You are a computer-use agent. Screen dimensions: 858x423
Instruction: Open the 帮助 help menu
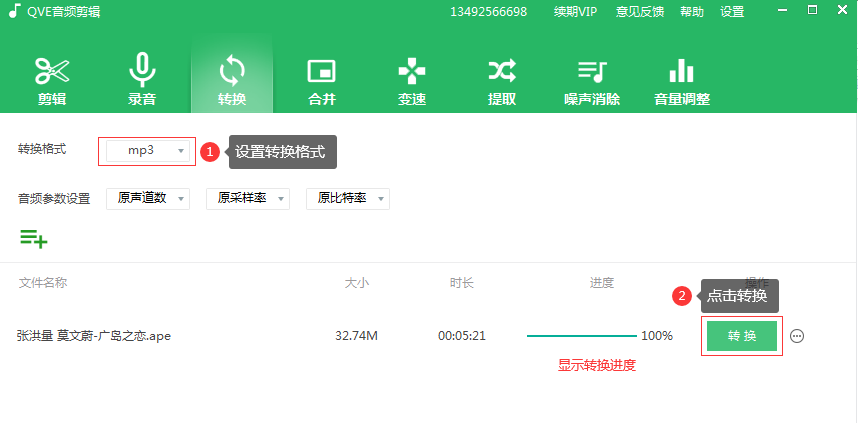(x=692, y=11)
